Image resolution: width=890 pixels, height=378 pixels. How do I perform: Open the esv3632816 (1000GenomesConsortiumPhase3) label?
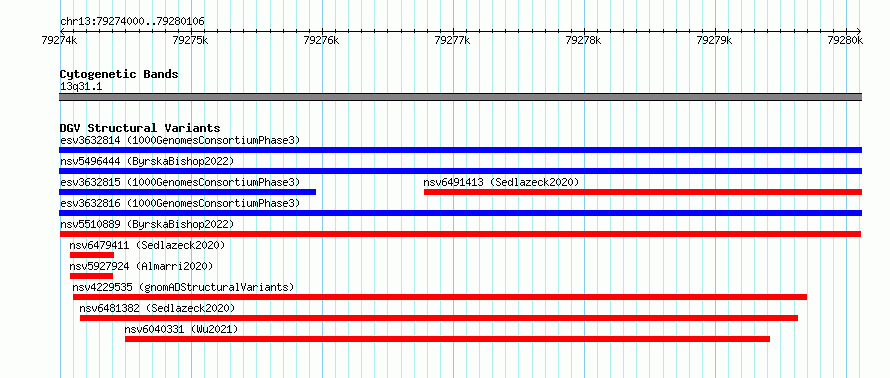coord(180,203)
